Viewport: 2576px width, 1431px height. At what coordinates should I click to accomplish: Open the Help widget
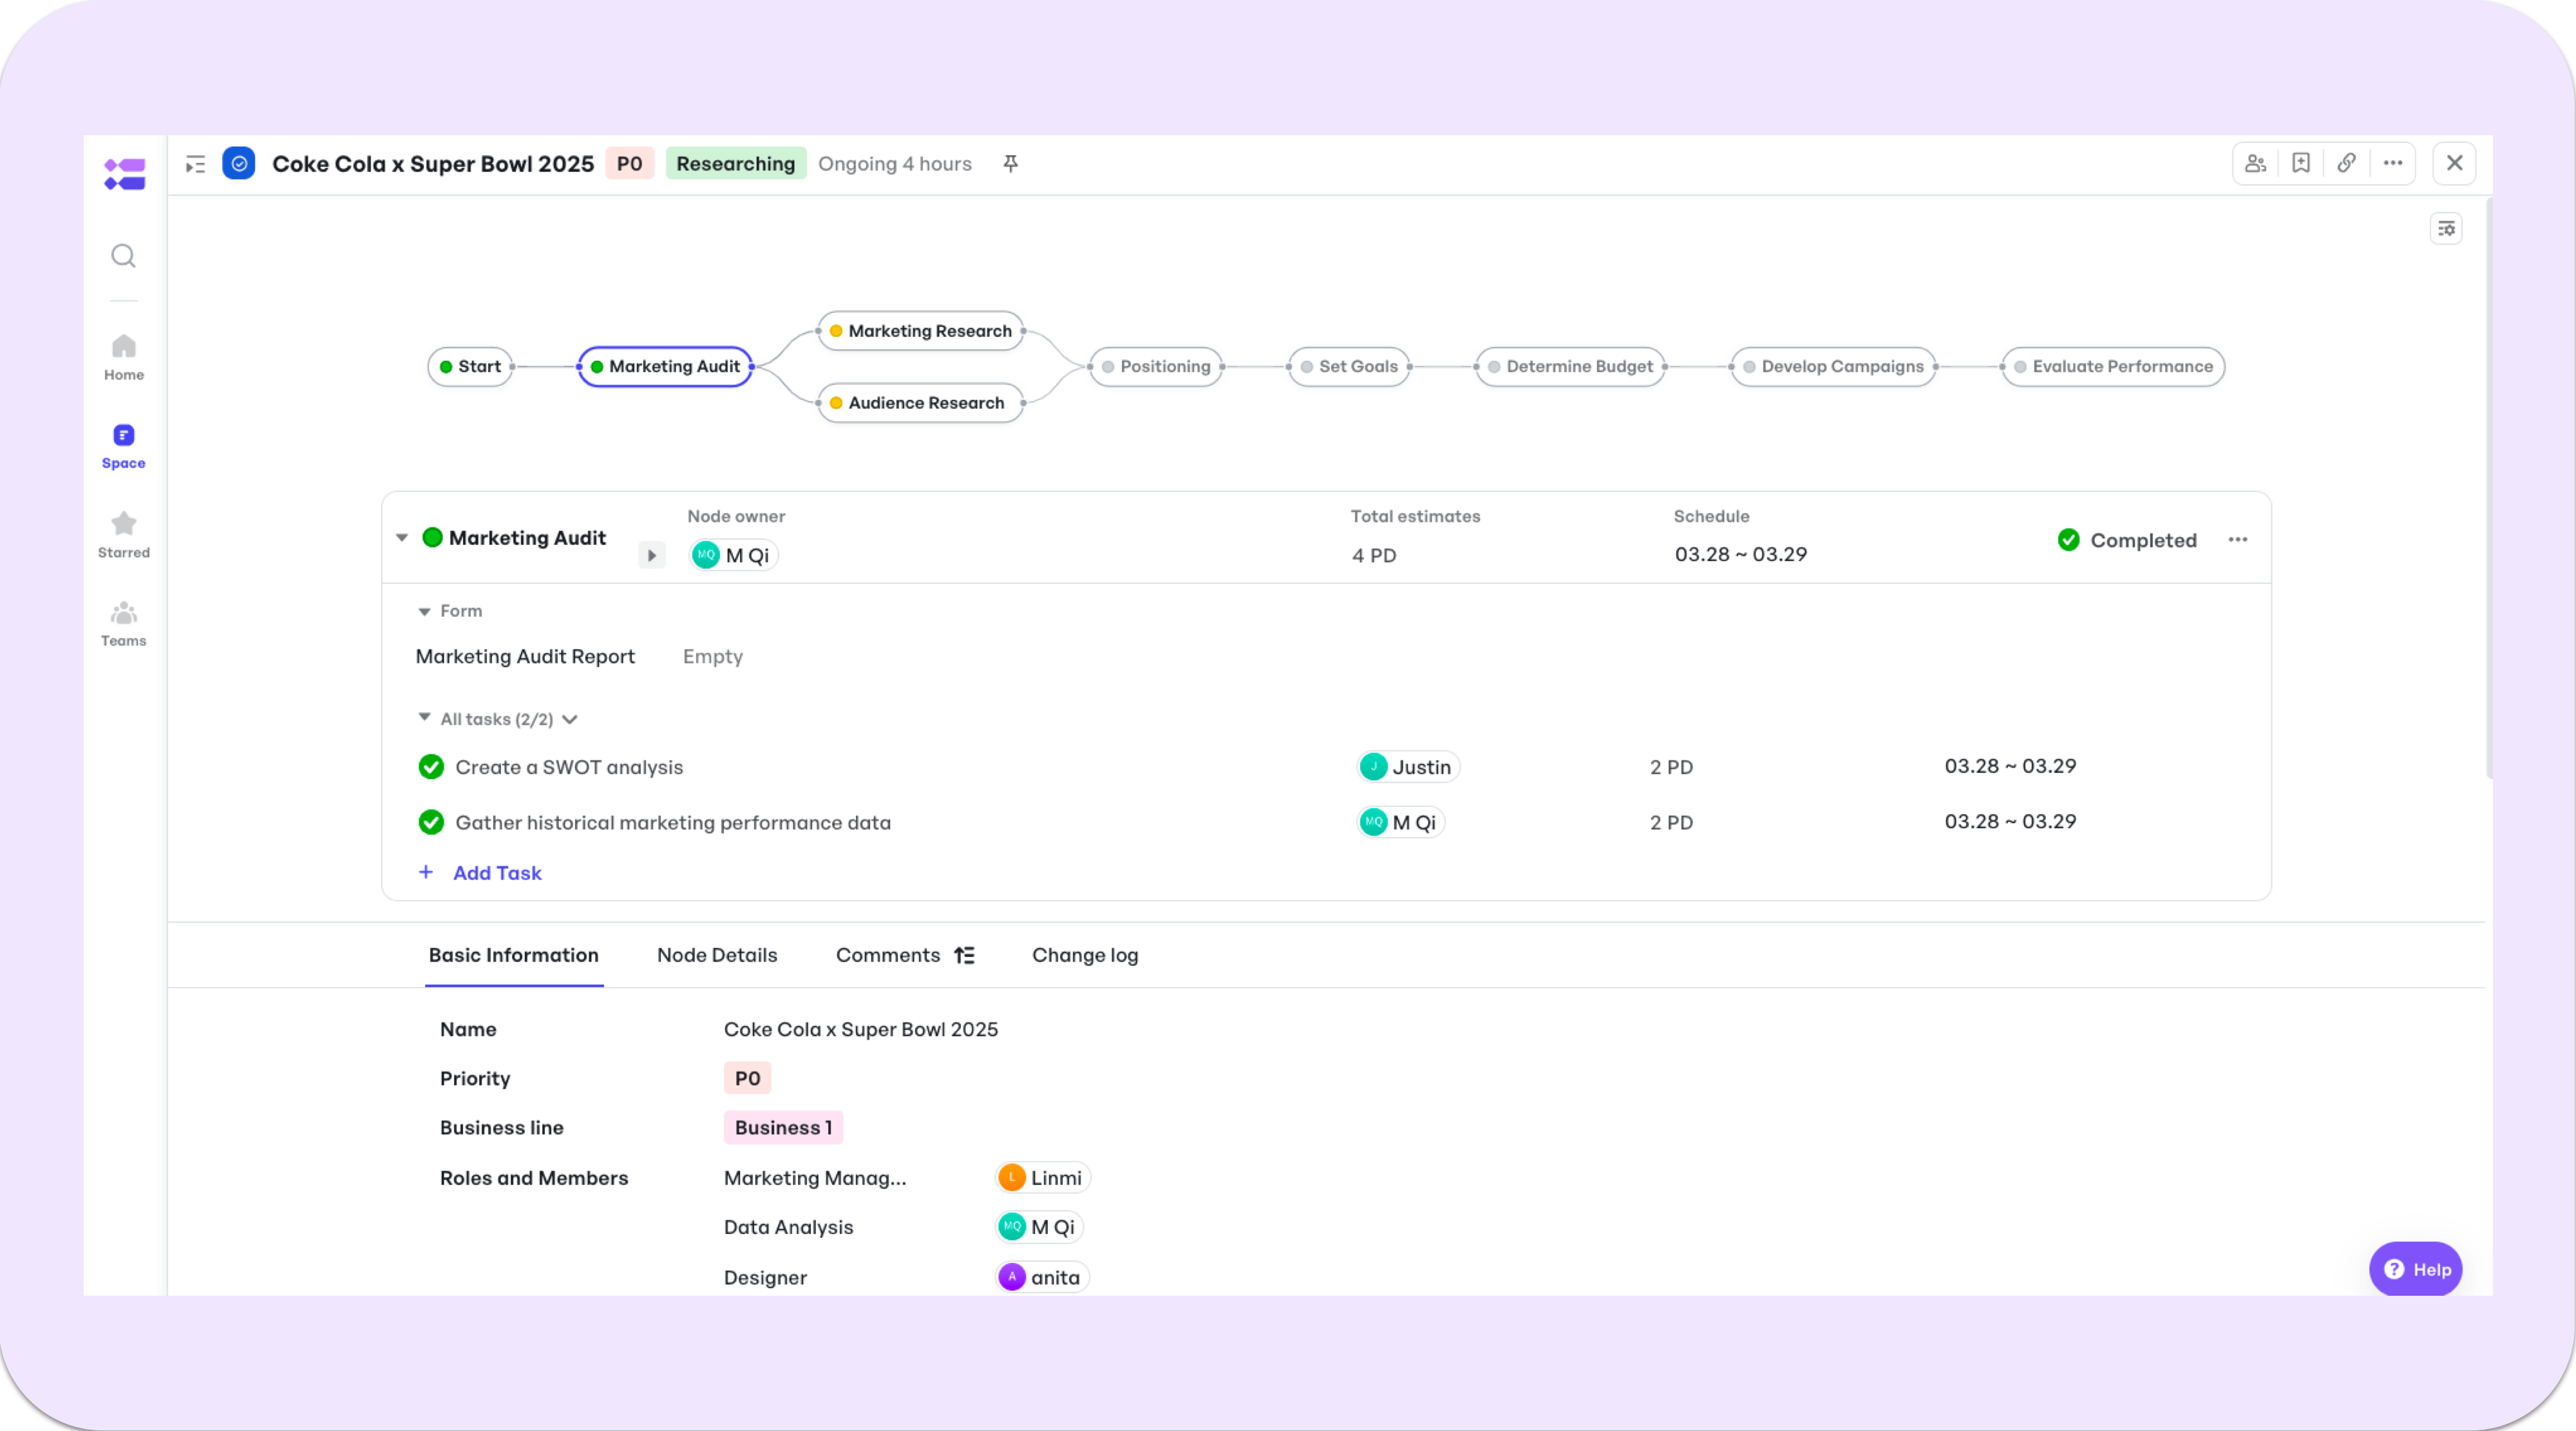coord(2416,1269)
